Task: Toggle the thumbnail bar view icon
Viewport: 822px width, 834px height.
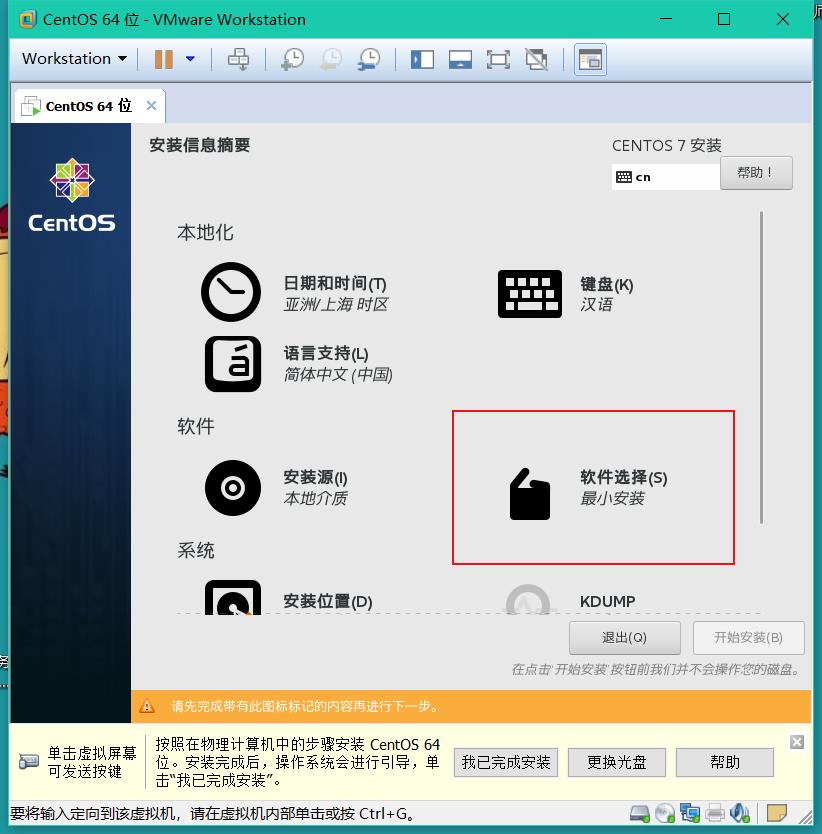Action: click(460, 59)
